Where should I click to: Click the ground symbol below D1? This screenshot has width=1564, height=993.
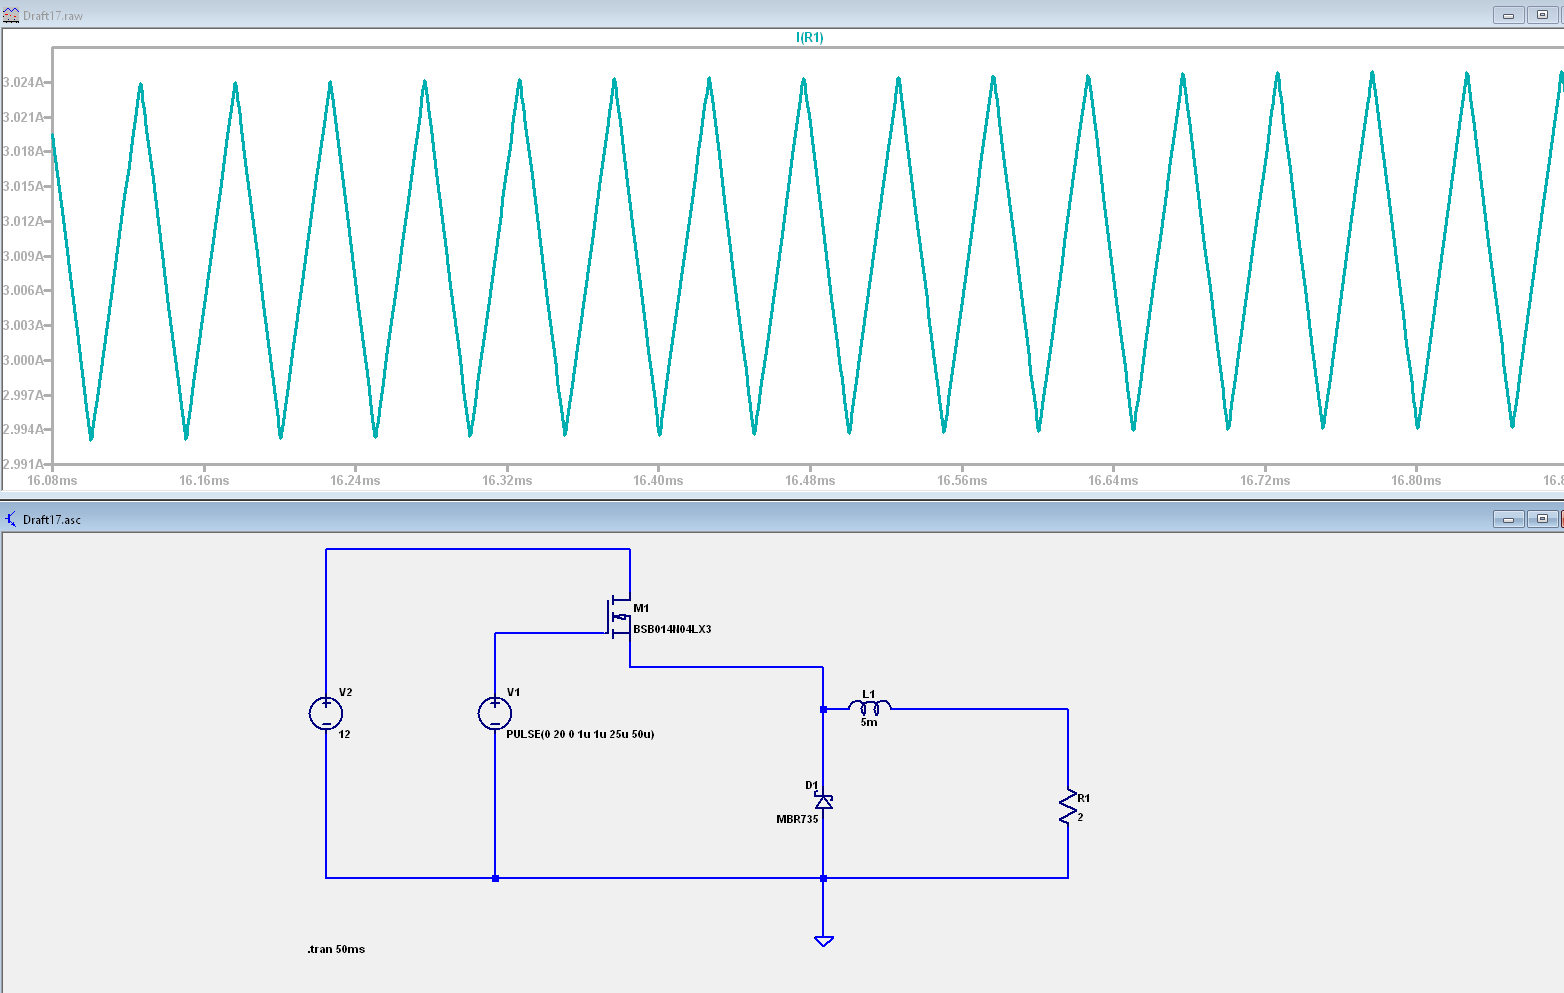pos(823,940)
